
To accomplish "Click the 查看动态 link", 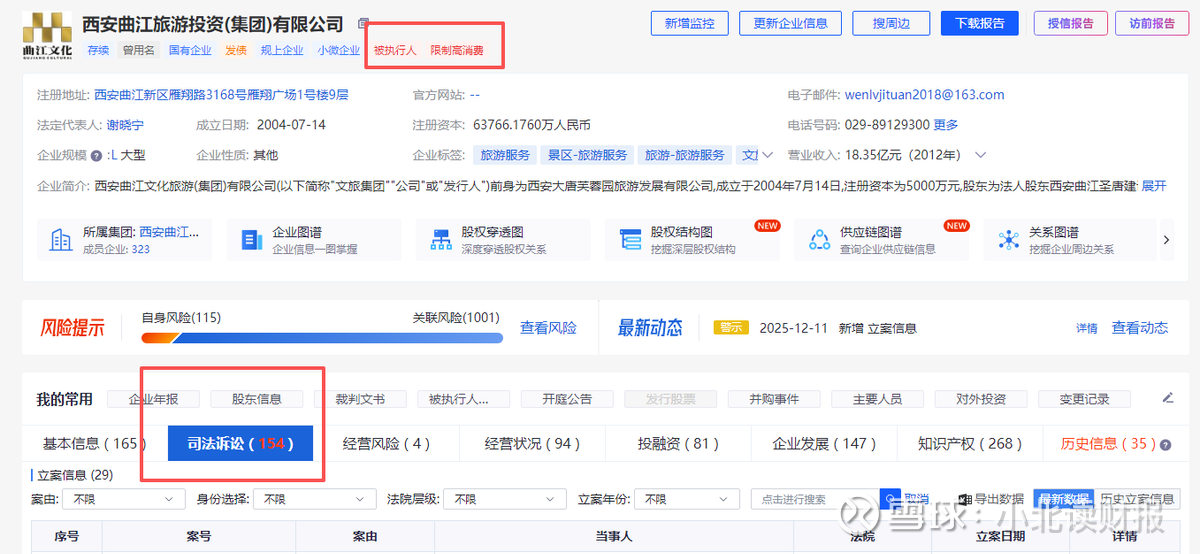I will 1140,328.
